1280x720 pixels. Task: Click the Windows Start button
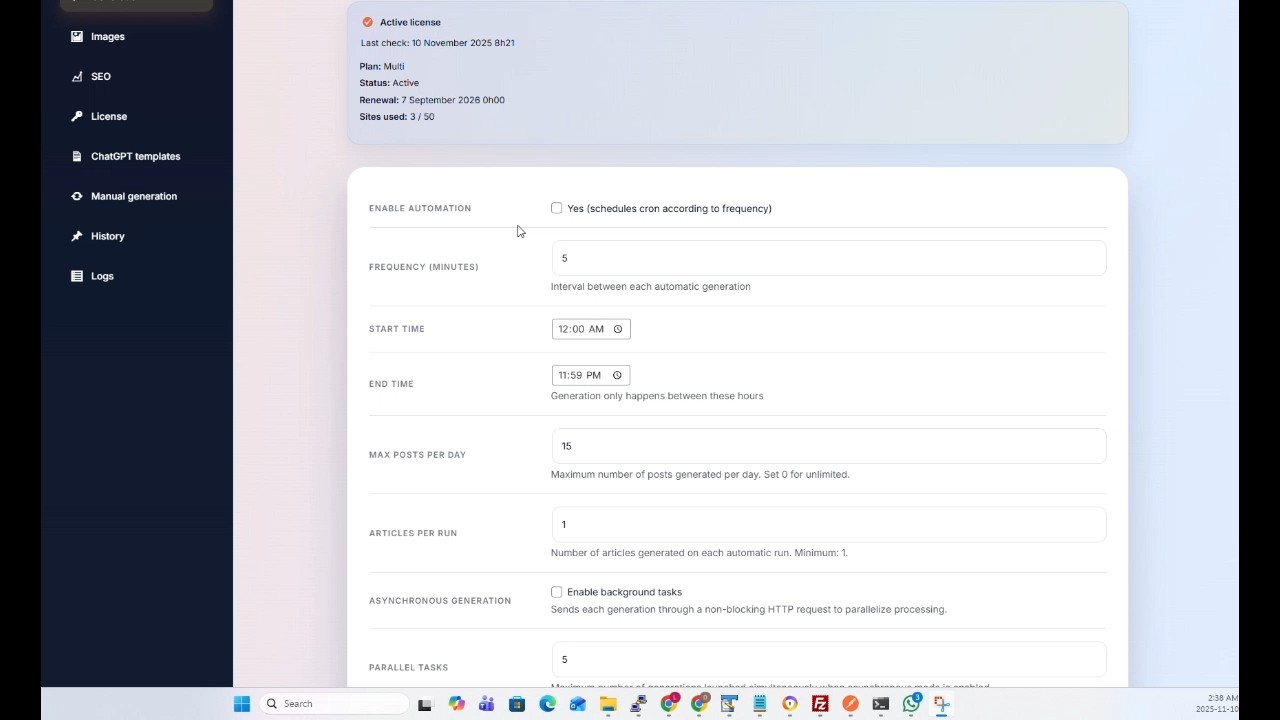coord(241,703)
